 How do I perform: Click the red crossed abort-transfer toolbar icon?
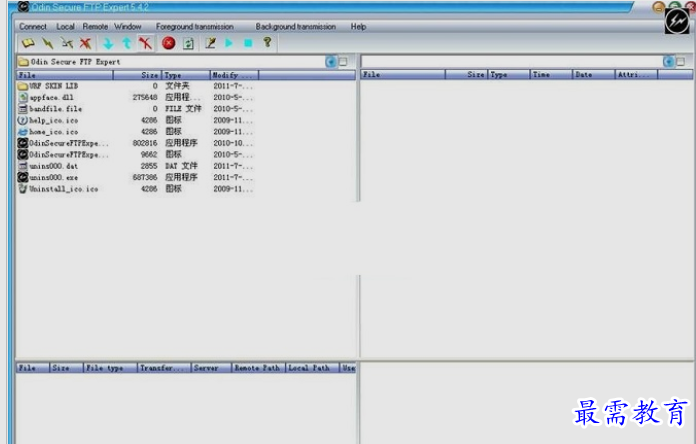[145, 43]
